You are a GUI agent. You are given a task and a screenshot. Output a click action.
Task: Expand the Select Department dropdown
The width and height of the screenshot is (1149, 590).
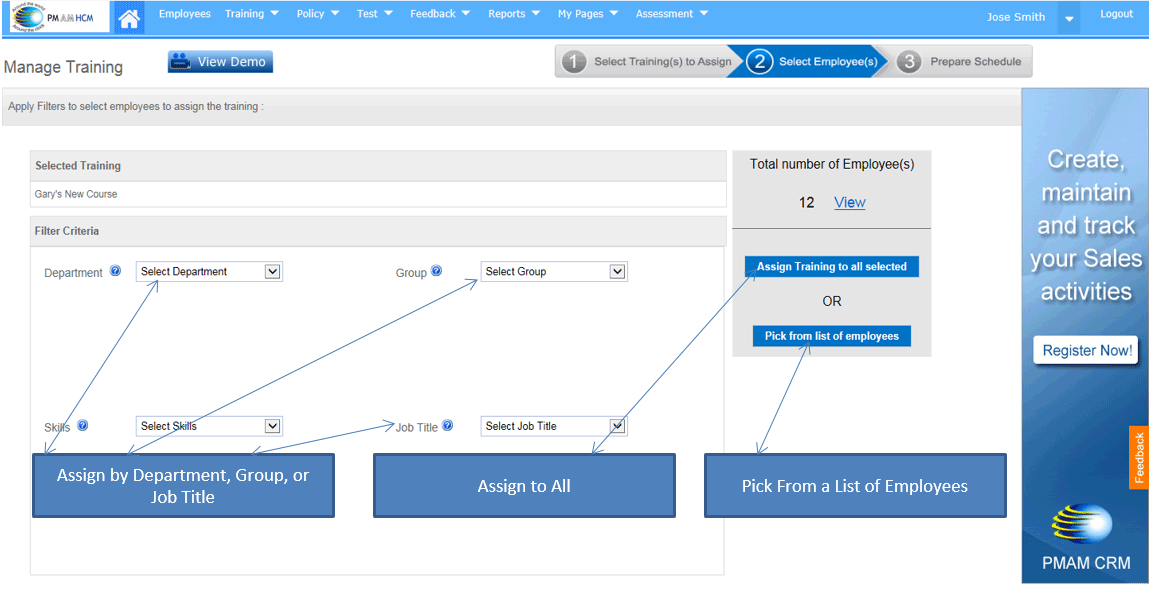[209, 272]
